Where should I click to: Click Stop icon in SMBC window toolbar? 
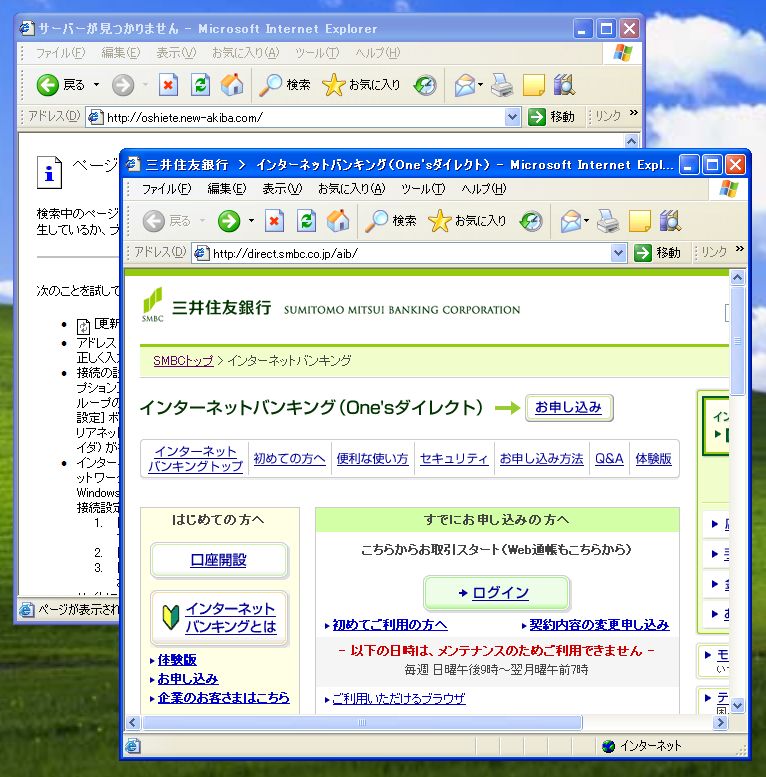point(274,221)
